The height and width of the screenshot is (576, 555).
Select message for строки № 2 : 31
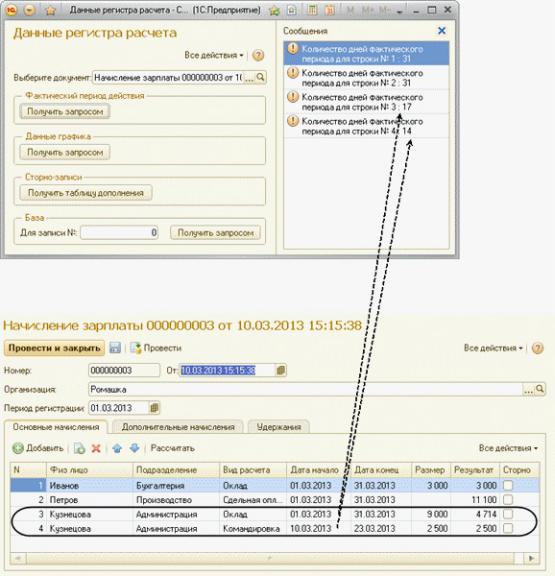coord(366,78)
